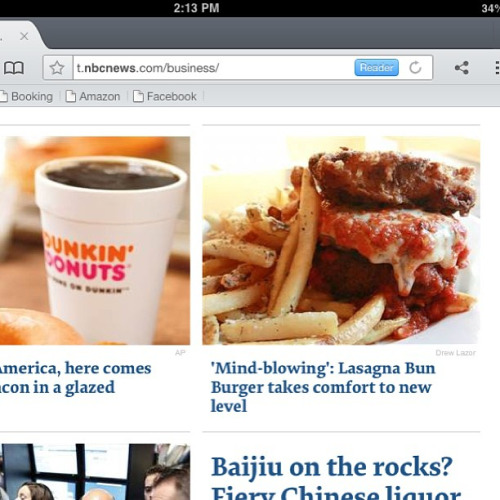
Task: Open the browser overflow menu dots
Action: pyautogui.click(x=497, y=68)
